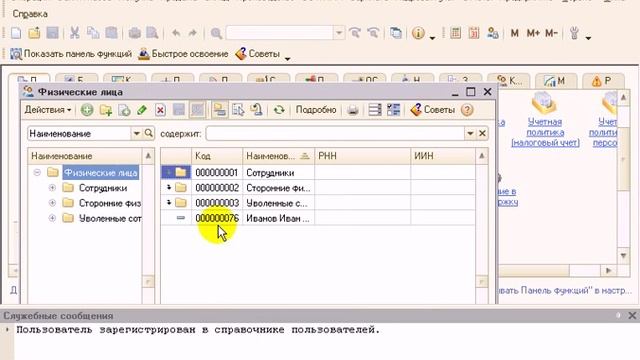Click the Open file folder icon

point(34,33)
